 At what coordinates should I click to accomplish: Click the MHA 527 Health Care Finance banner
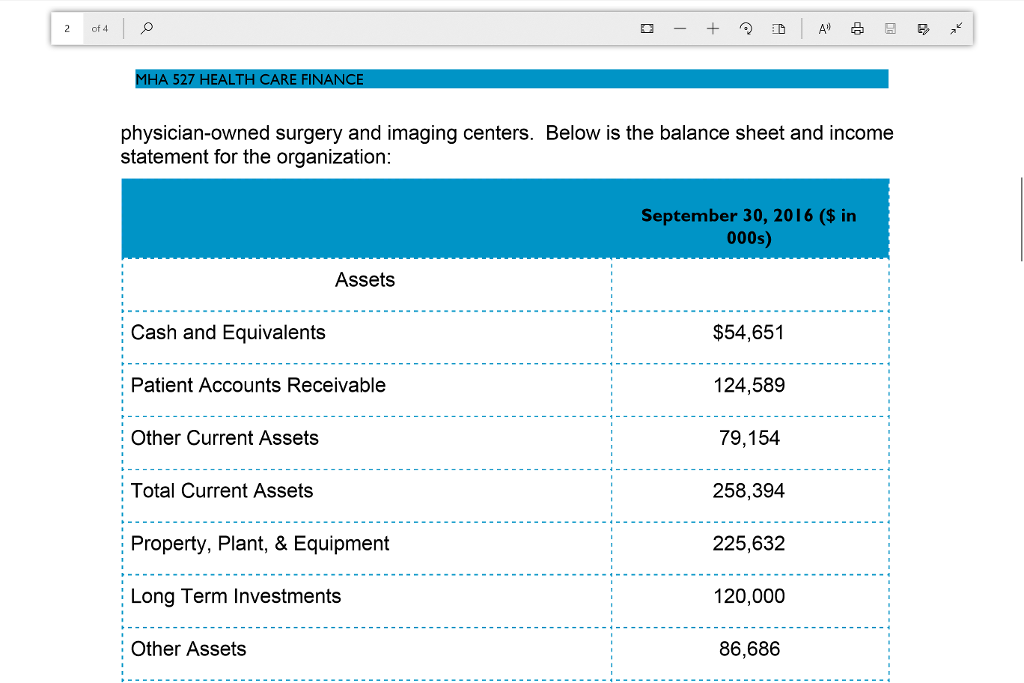pos(250,78)
